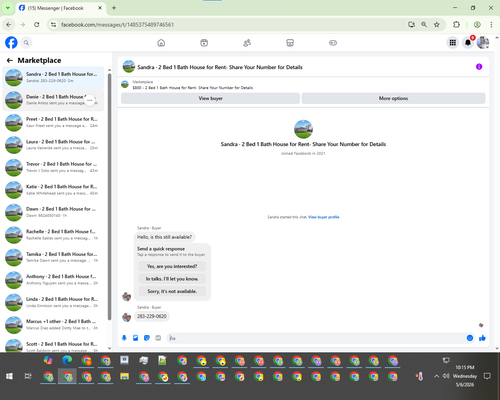Open the Danie conversation in list
The height and width of the screenshot is (400, 500).
53,100
